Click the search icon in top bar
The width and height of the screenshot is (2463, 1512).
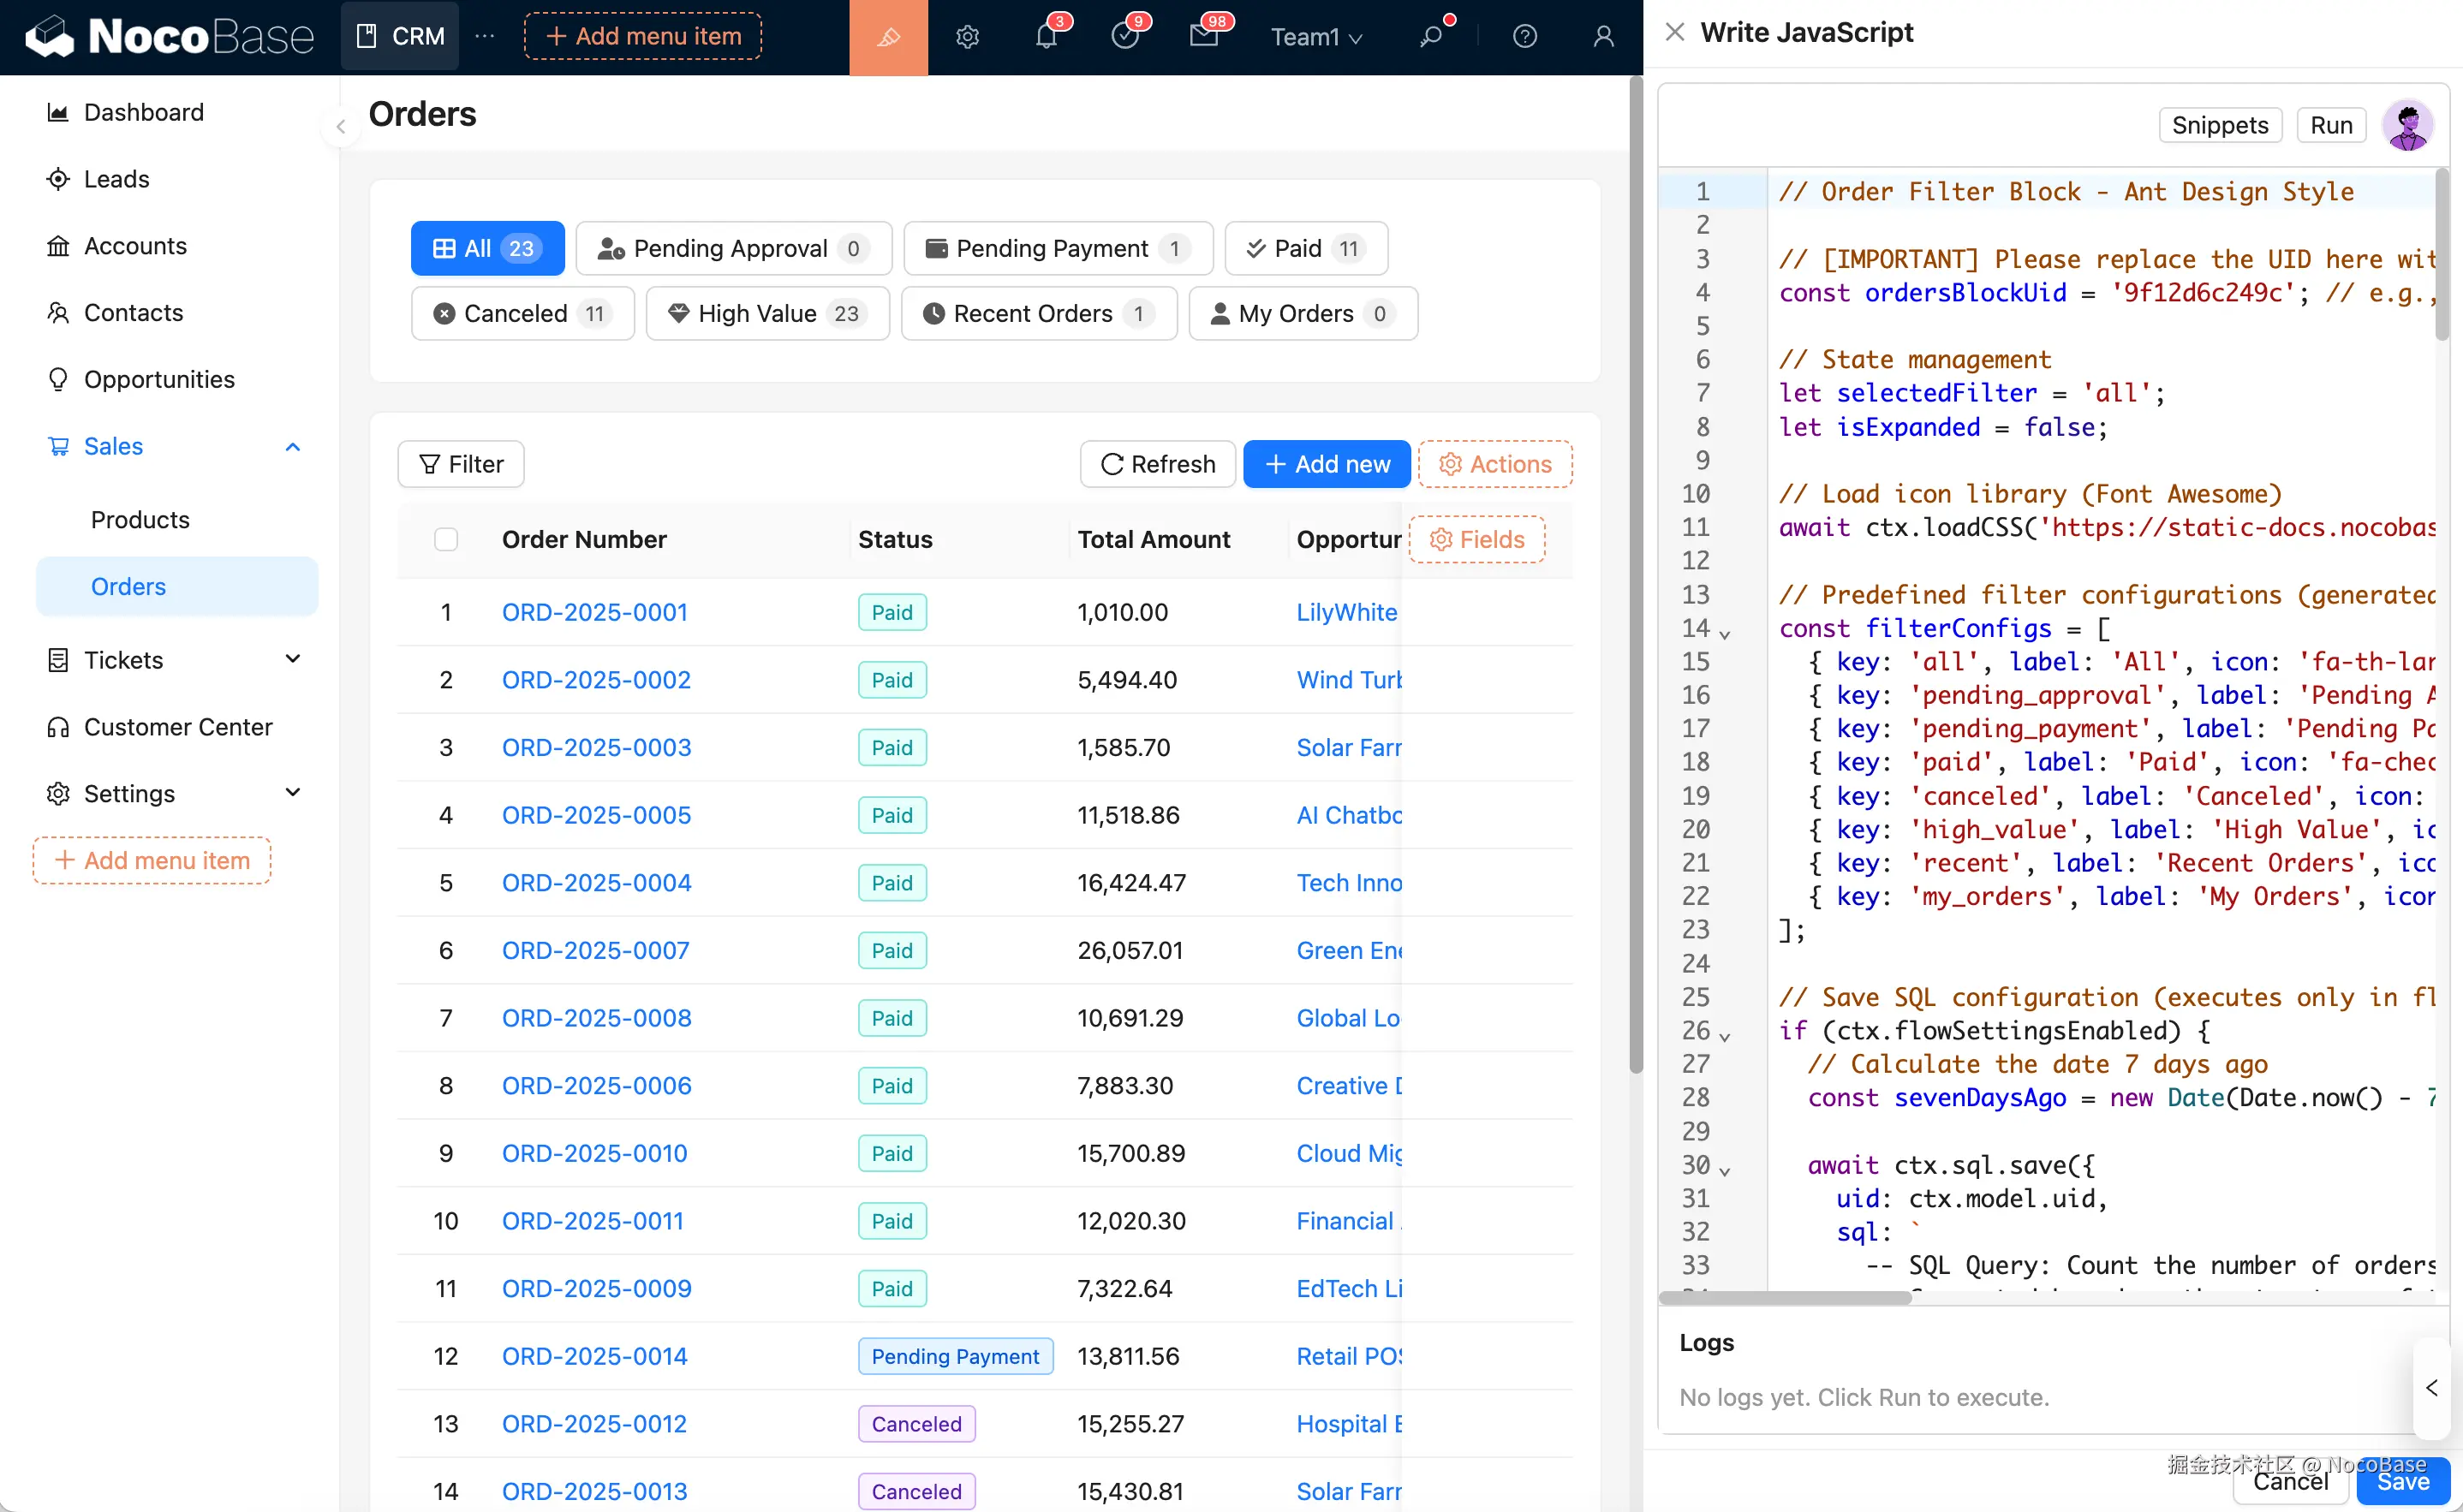tap(1431, 37)
